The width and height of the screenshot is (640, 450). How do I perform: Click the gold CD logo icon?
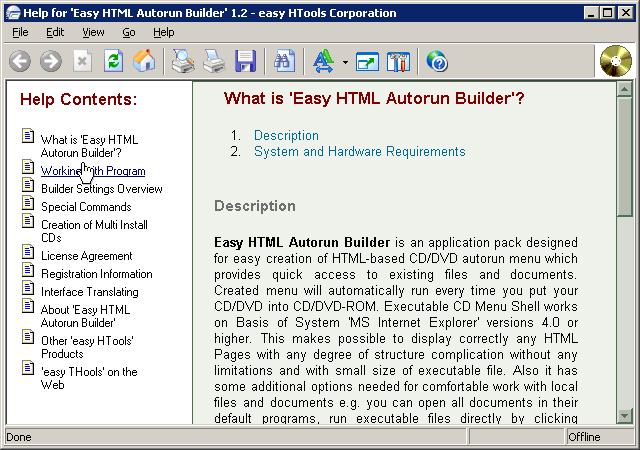point(616,61)
